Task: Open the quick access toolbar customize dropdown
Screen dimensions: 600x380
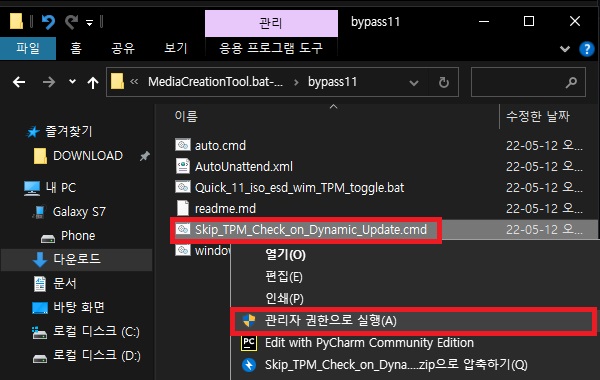Action: [x=89, y=23]
